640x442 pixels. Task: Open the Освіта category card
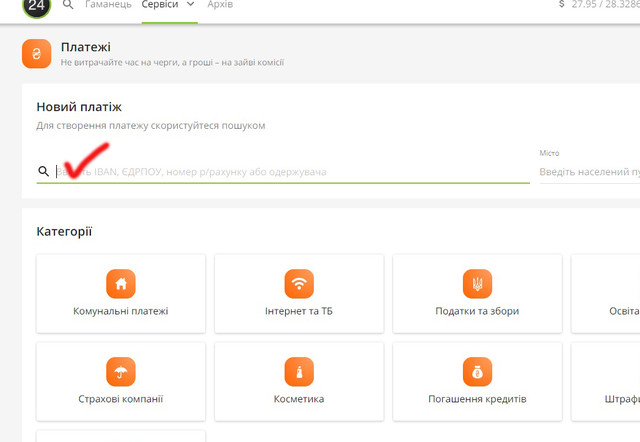(610, 293)
